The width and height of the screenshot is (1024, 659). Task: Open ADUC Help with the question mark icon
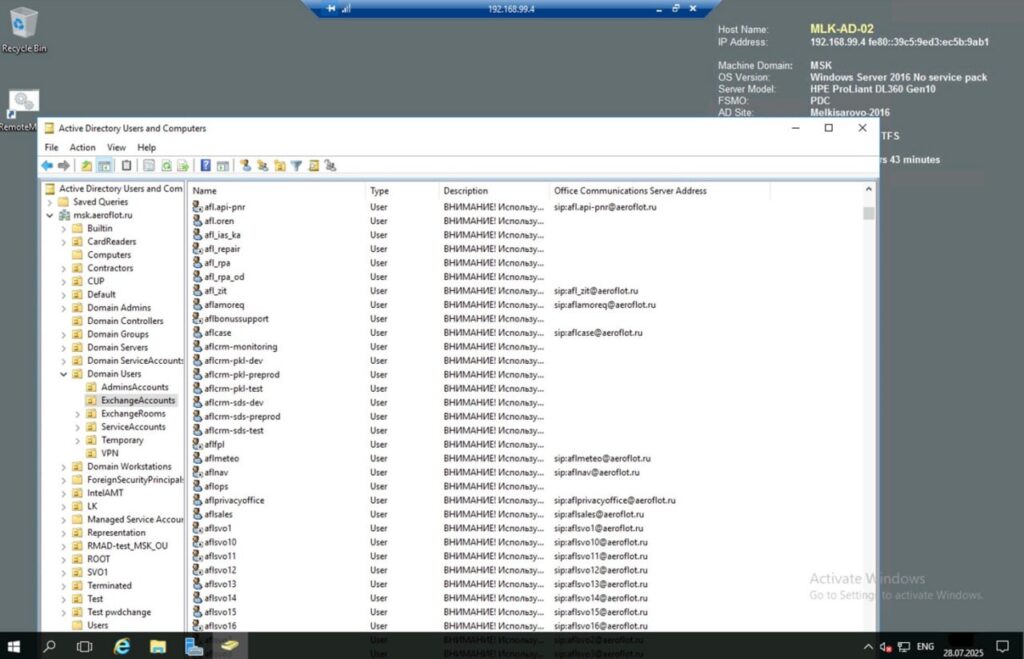[x=204, y=165]
